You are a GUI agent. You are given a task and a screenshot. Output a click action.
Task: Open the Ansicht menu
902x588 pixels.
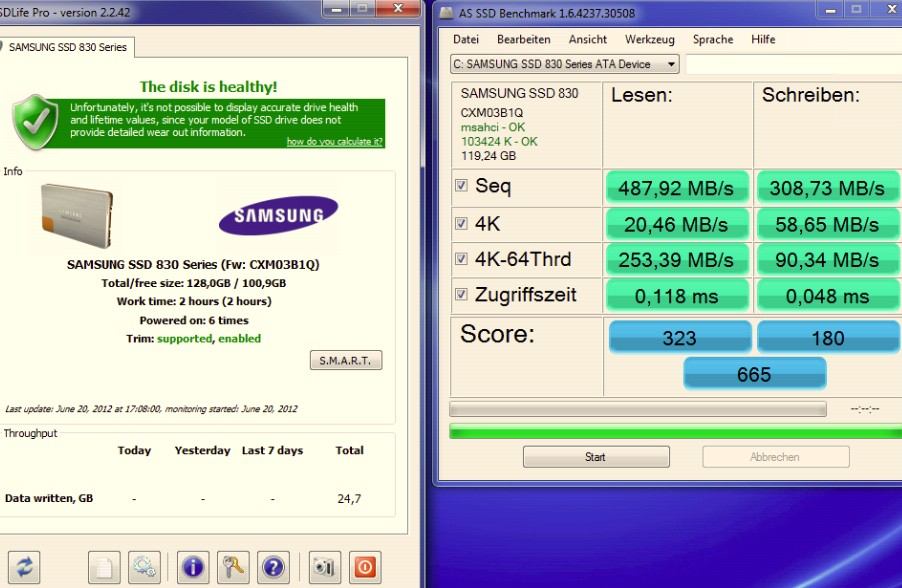click(587, 39)
